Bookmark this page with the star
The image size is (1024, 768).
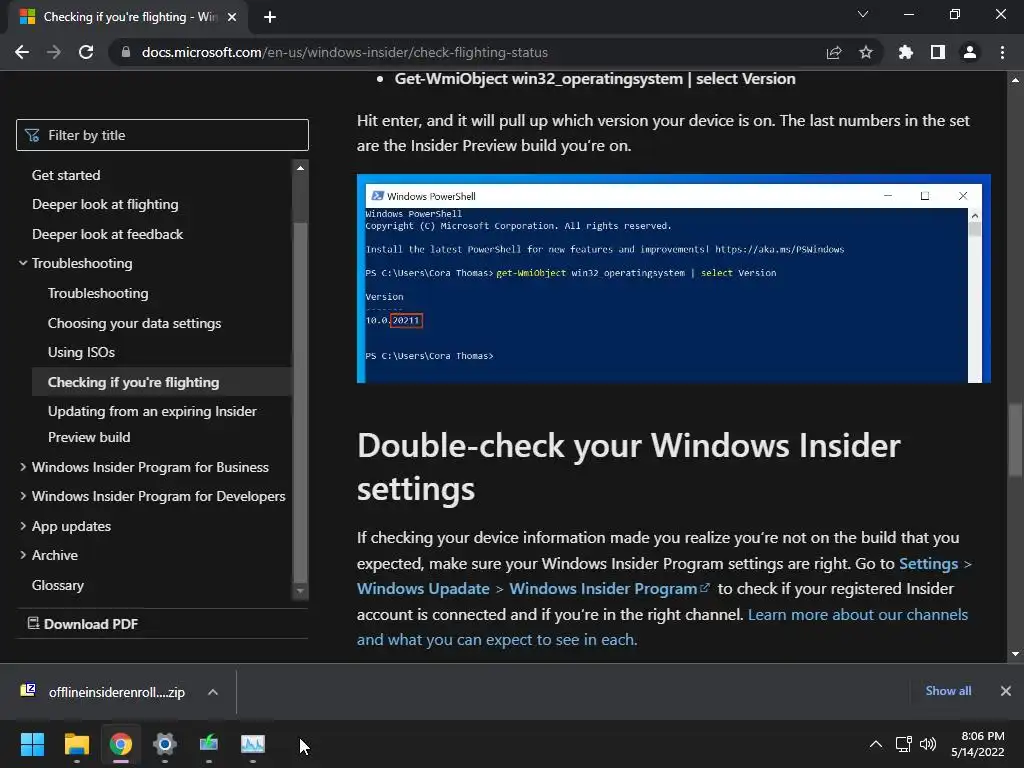(x=865, y=52)
